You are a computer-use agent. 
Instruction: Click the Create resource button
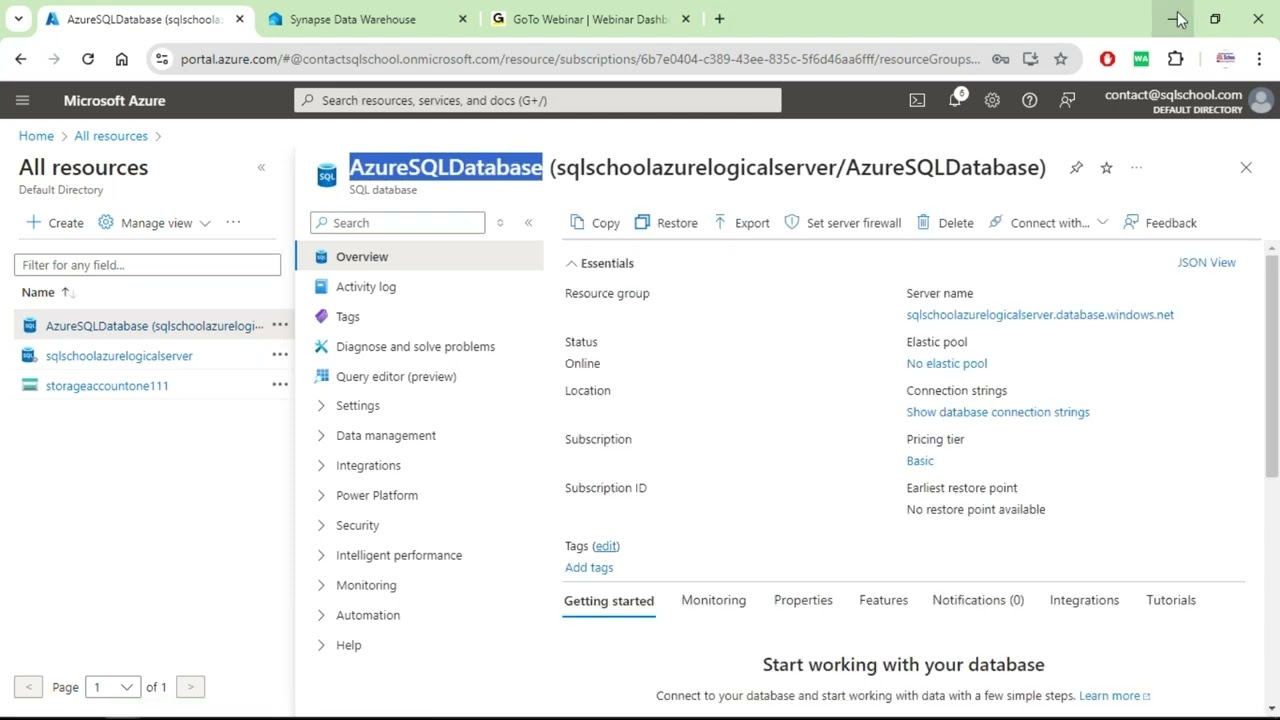point(55,223)
